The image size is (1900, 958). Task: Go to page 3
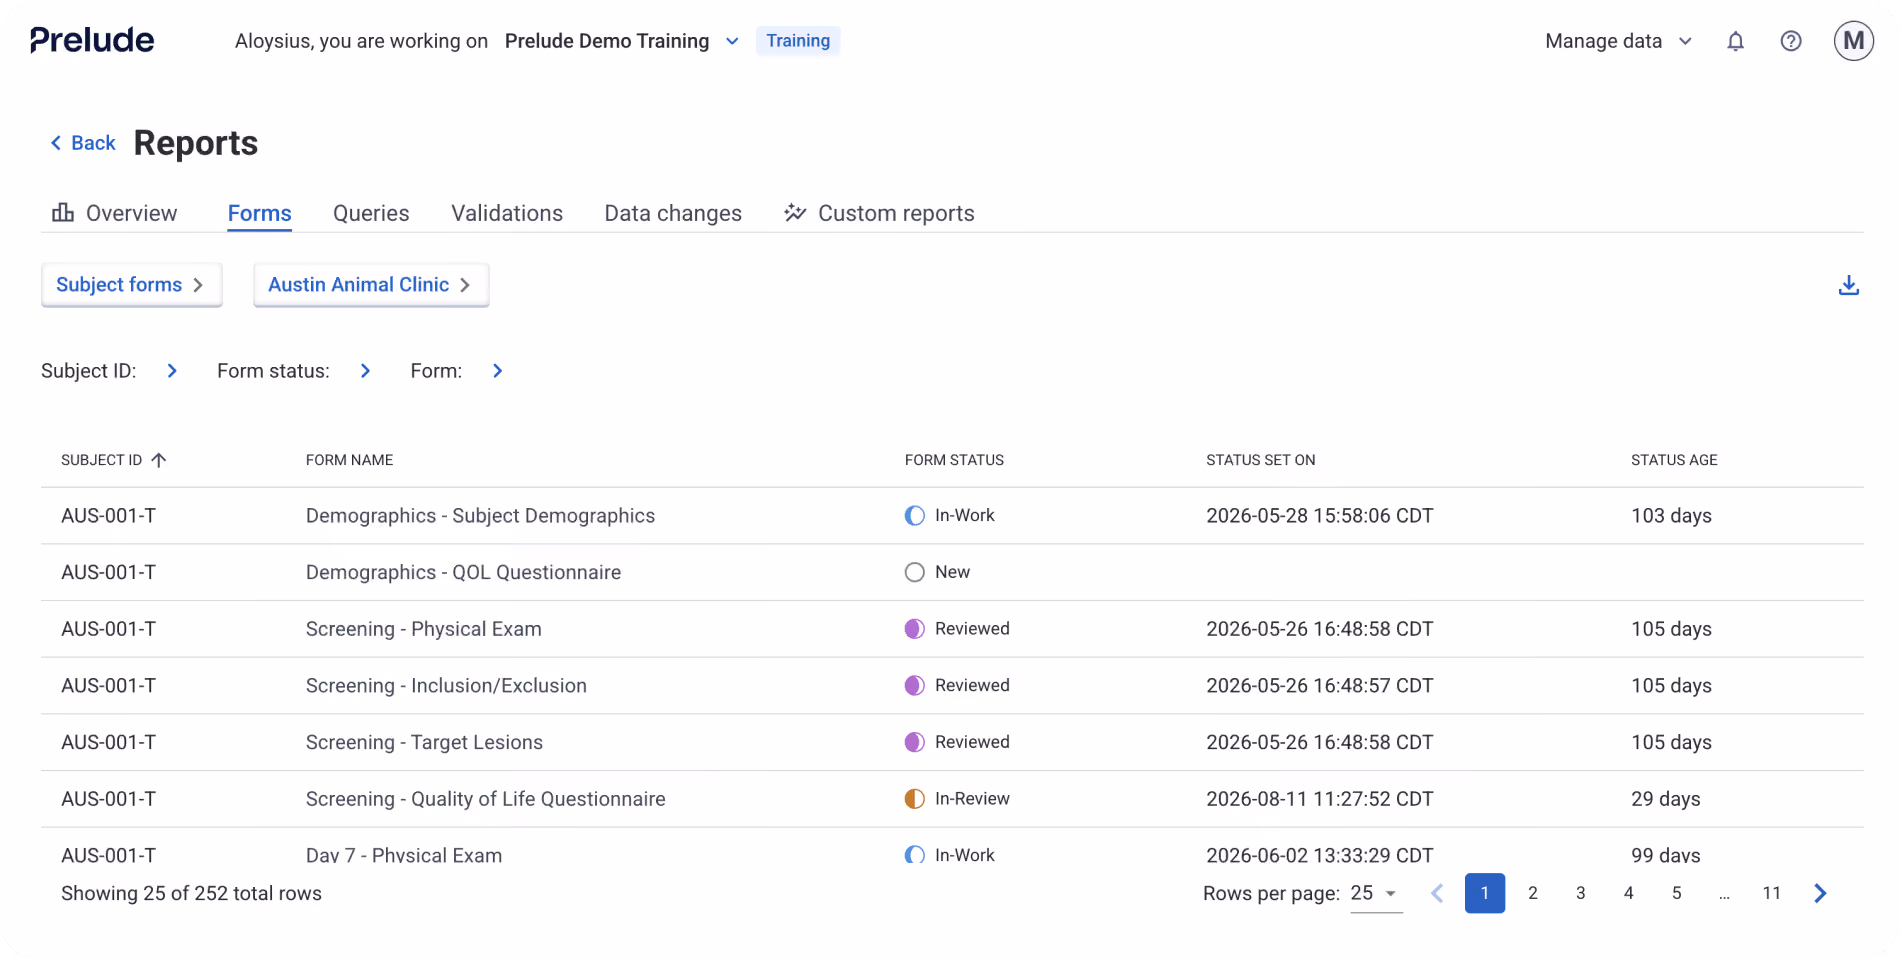pos(1580,893)
